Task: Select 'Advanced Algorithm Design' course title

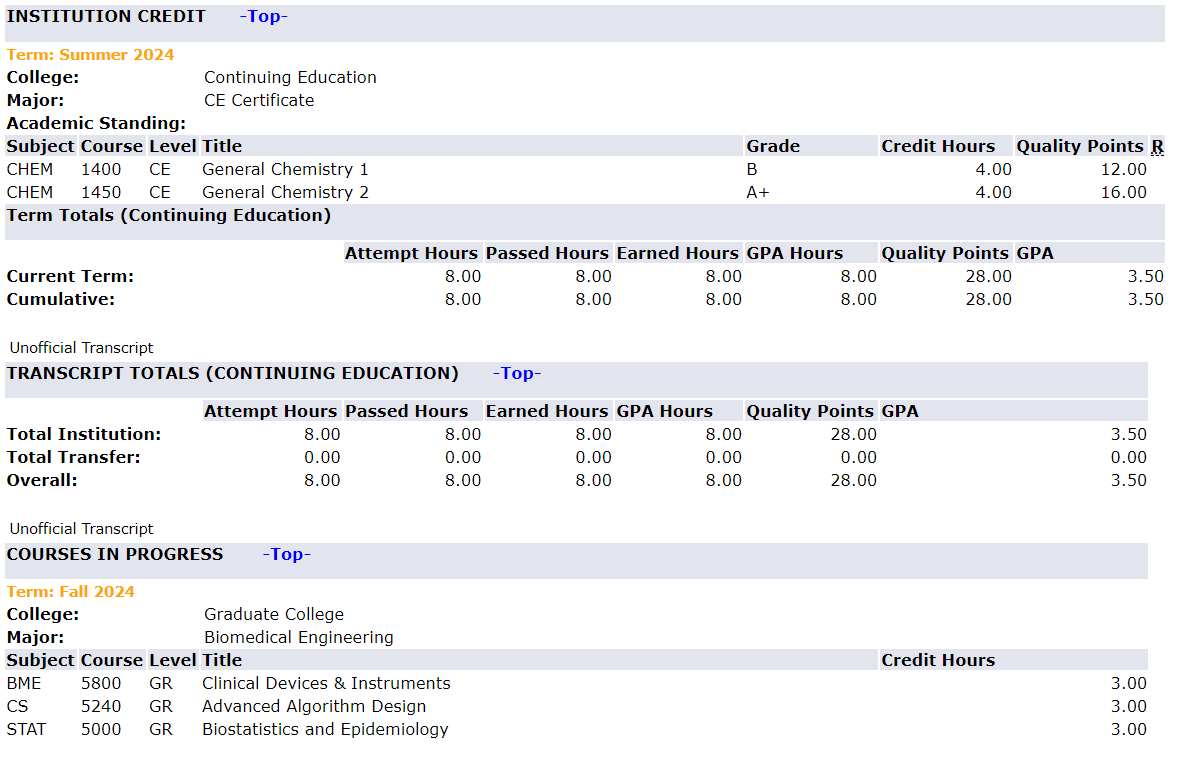Action: (314, 707)
